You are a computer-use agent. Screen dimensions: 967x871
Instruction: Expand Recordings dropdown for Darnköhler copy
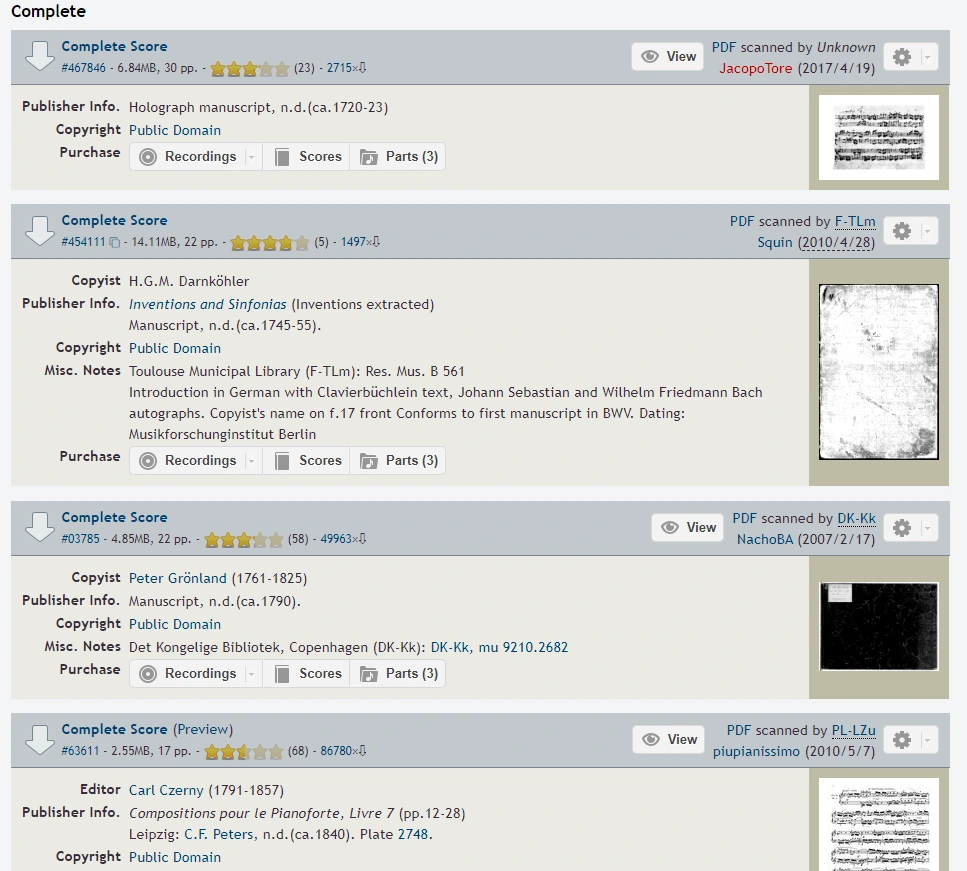tap(252, 461)
